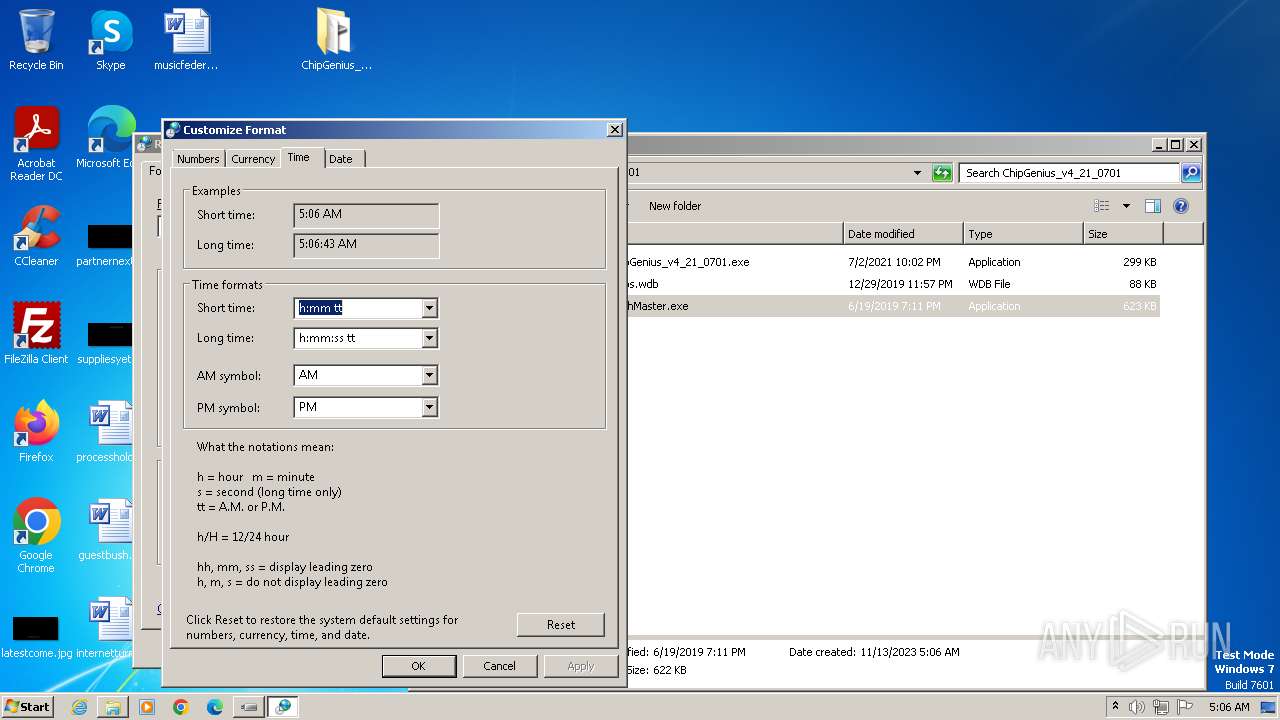Change the view using the Explorer views icon

click(1102, 206)
